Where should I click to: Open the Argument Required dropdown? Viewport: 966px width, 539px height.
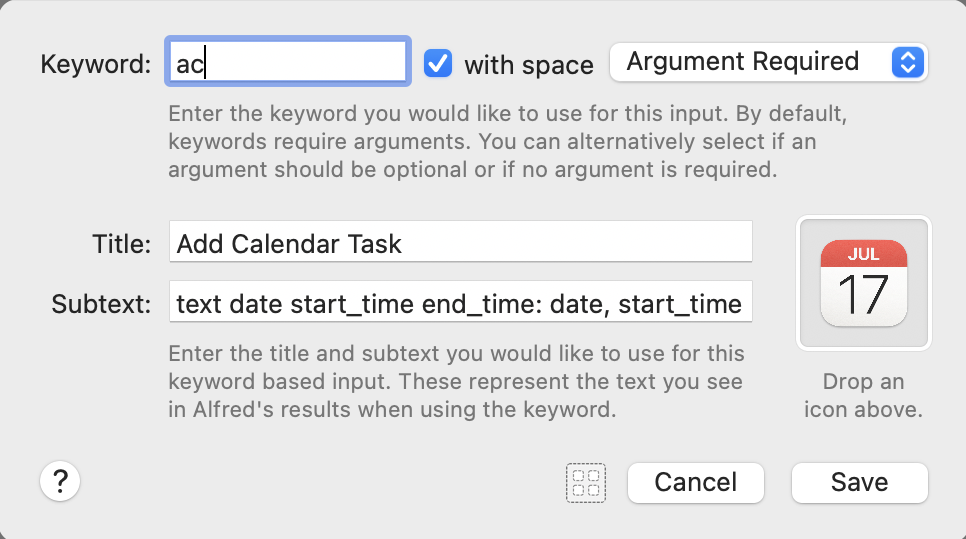[768, 62]
